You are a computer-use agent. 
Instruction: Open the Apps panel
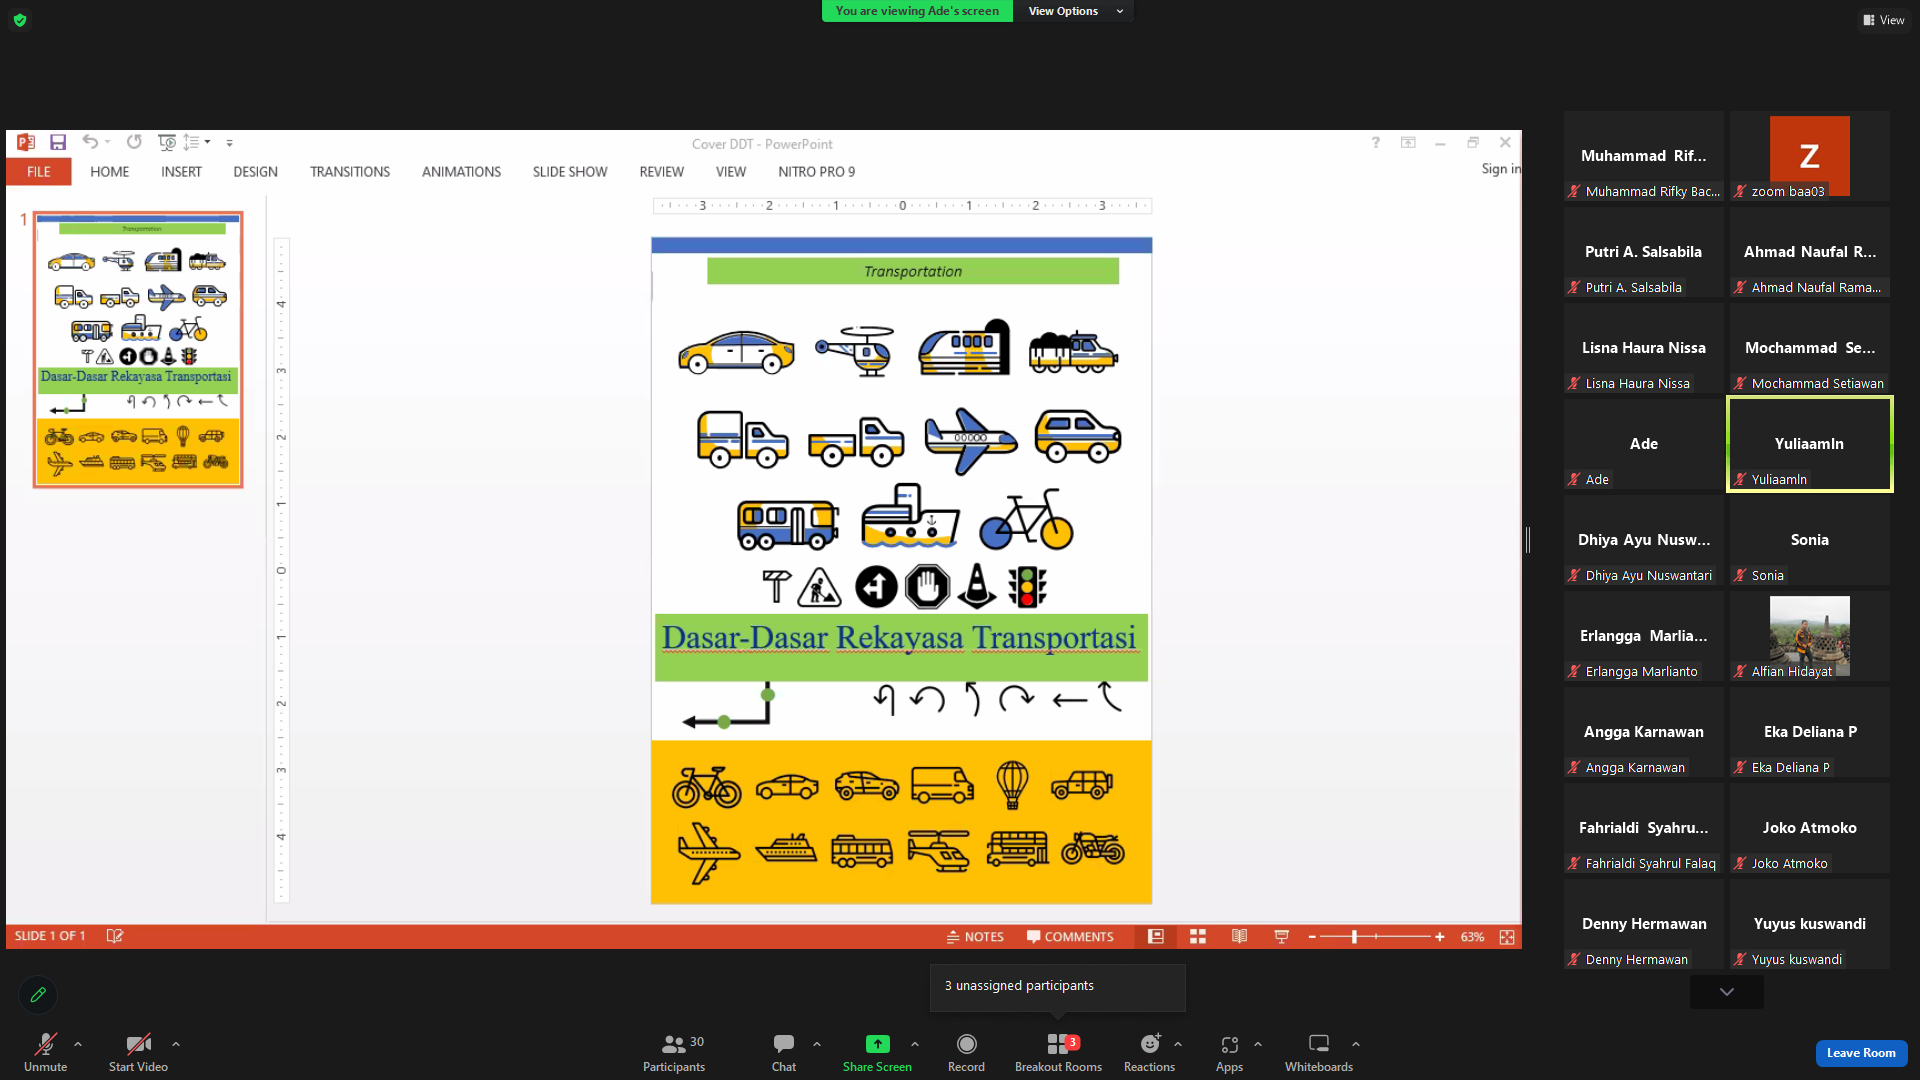pos(1229,1053)
